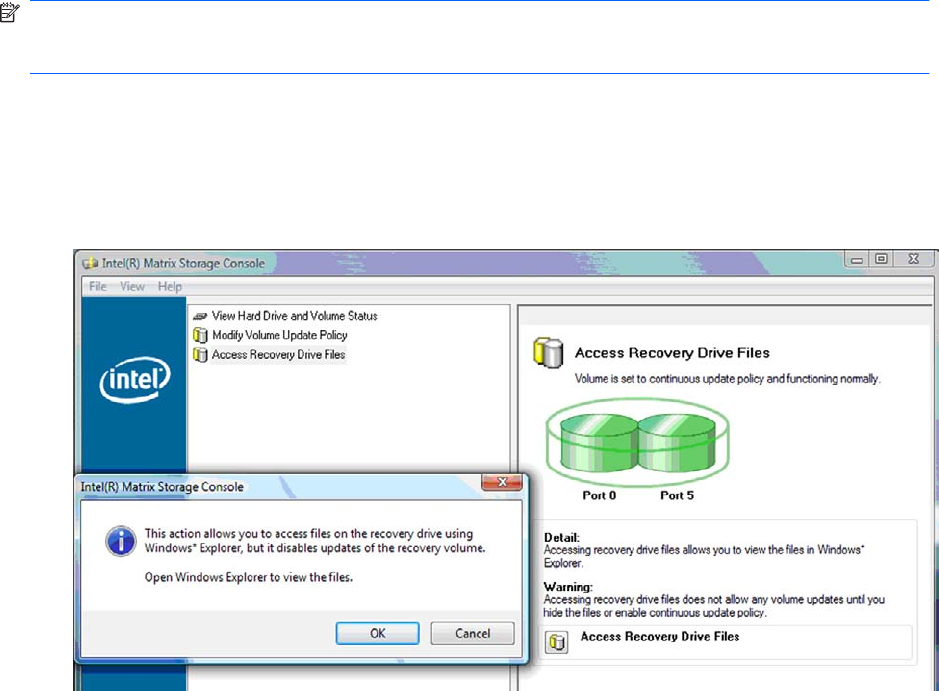This screenshot has width=939, height=691.
Task: Select Access Recovery Drive Files tree item
Action: 278,354
